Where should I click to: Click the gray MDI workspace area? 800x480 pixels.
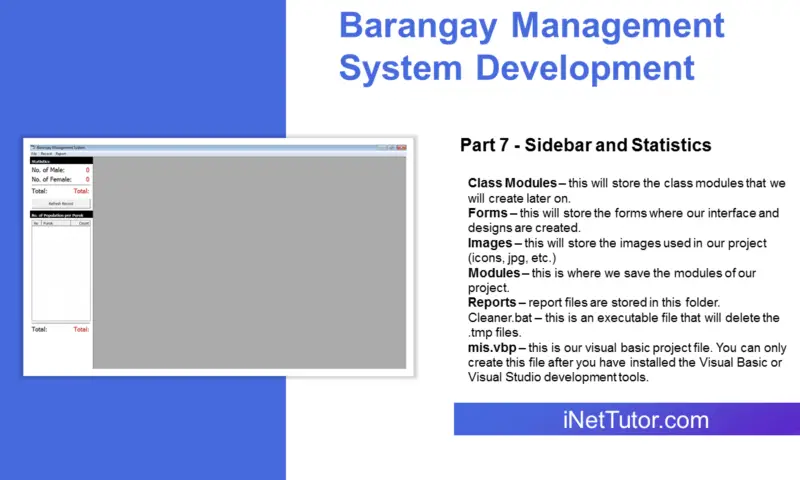249,262
